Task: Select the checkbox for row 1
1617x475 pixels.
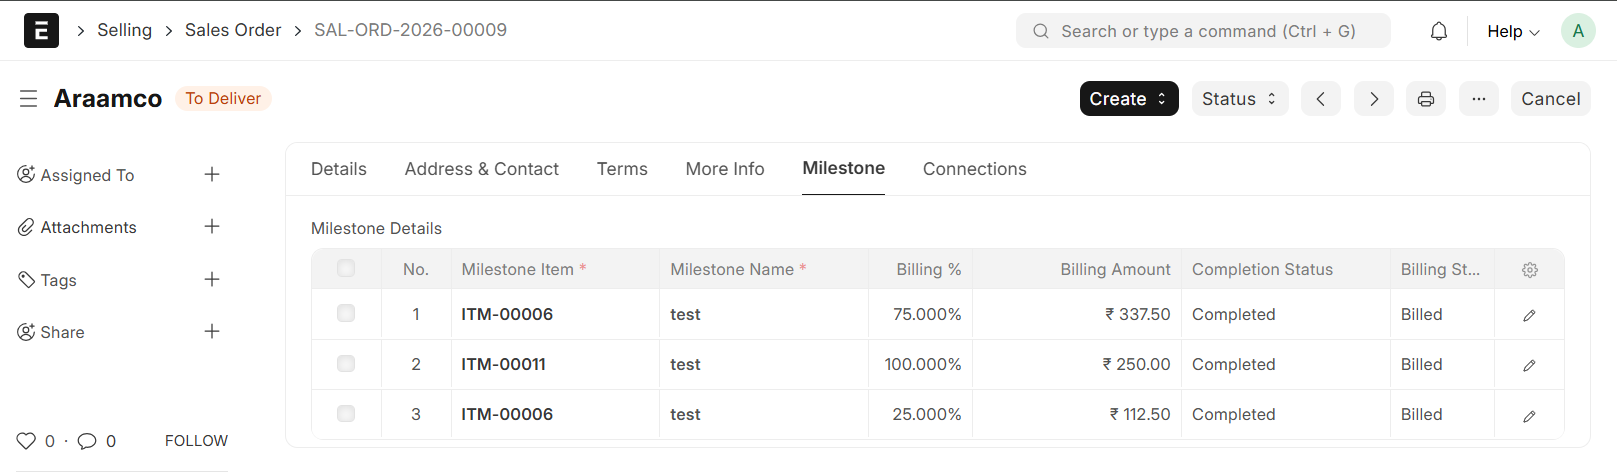Action: point(346,314)
